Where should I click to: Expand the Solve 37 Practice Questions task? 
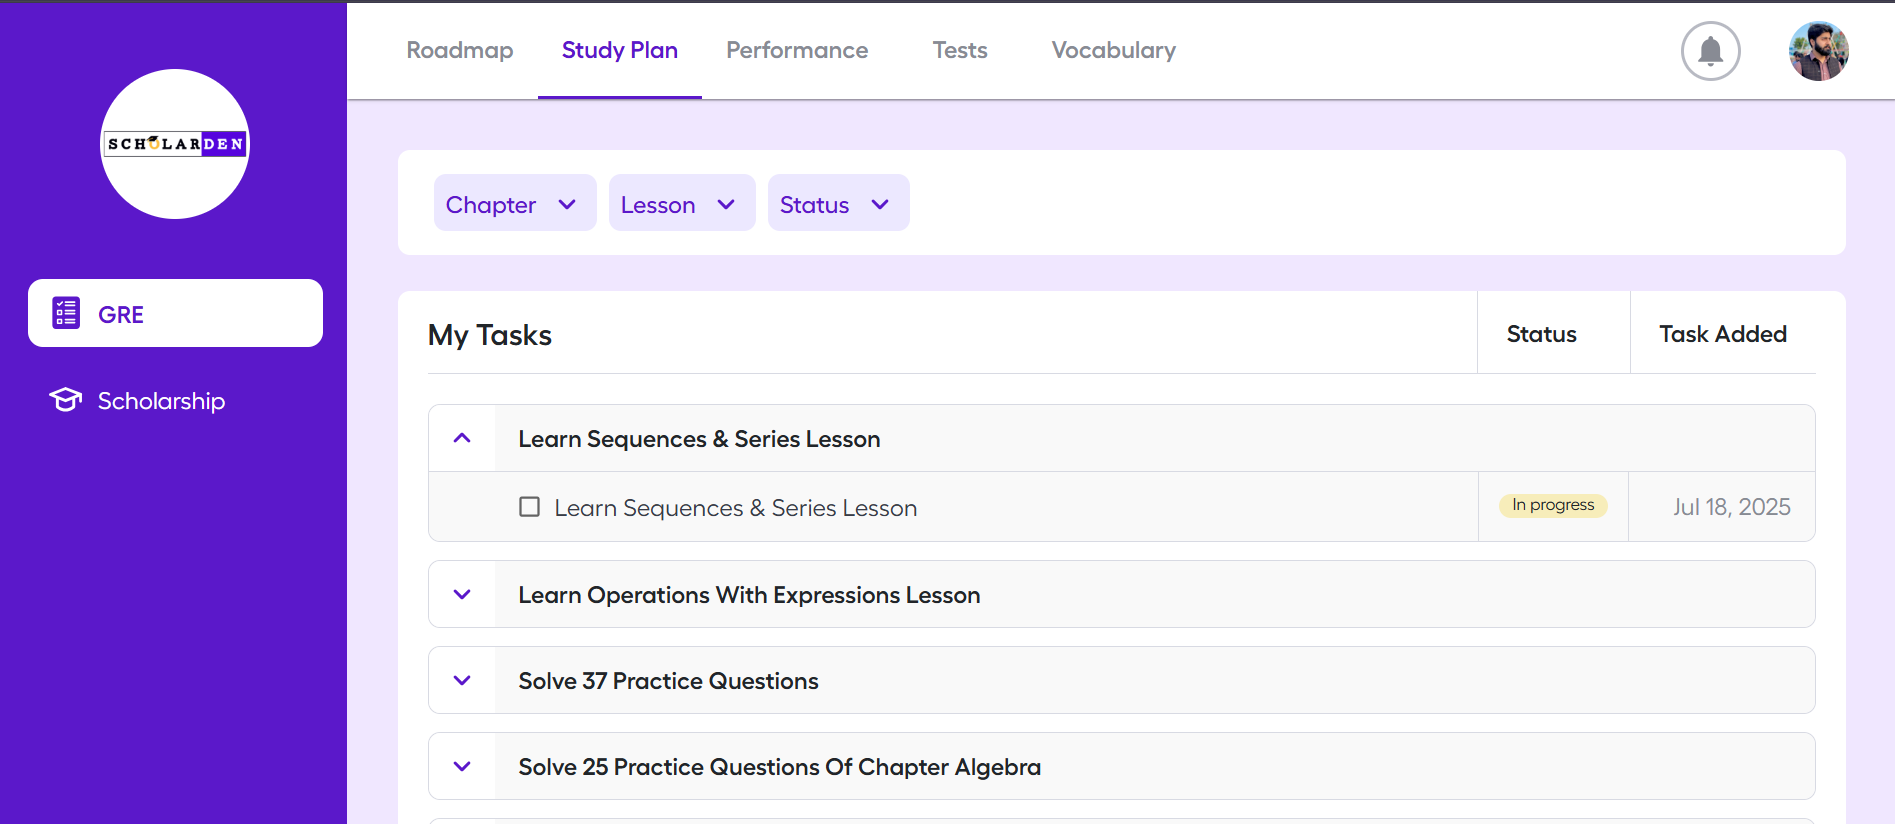(462, 680)
